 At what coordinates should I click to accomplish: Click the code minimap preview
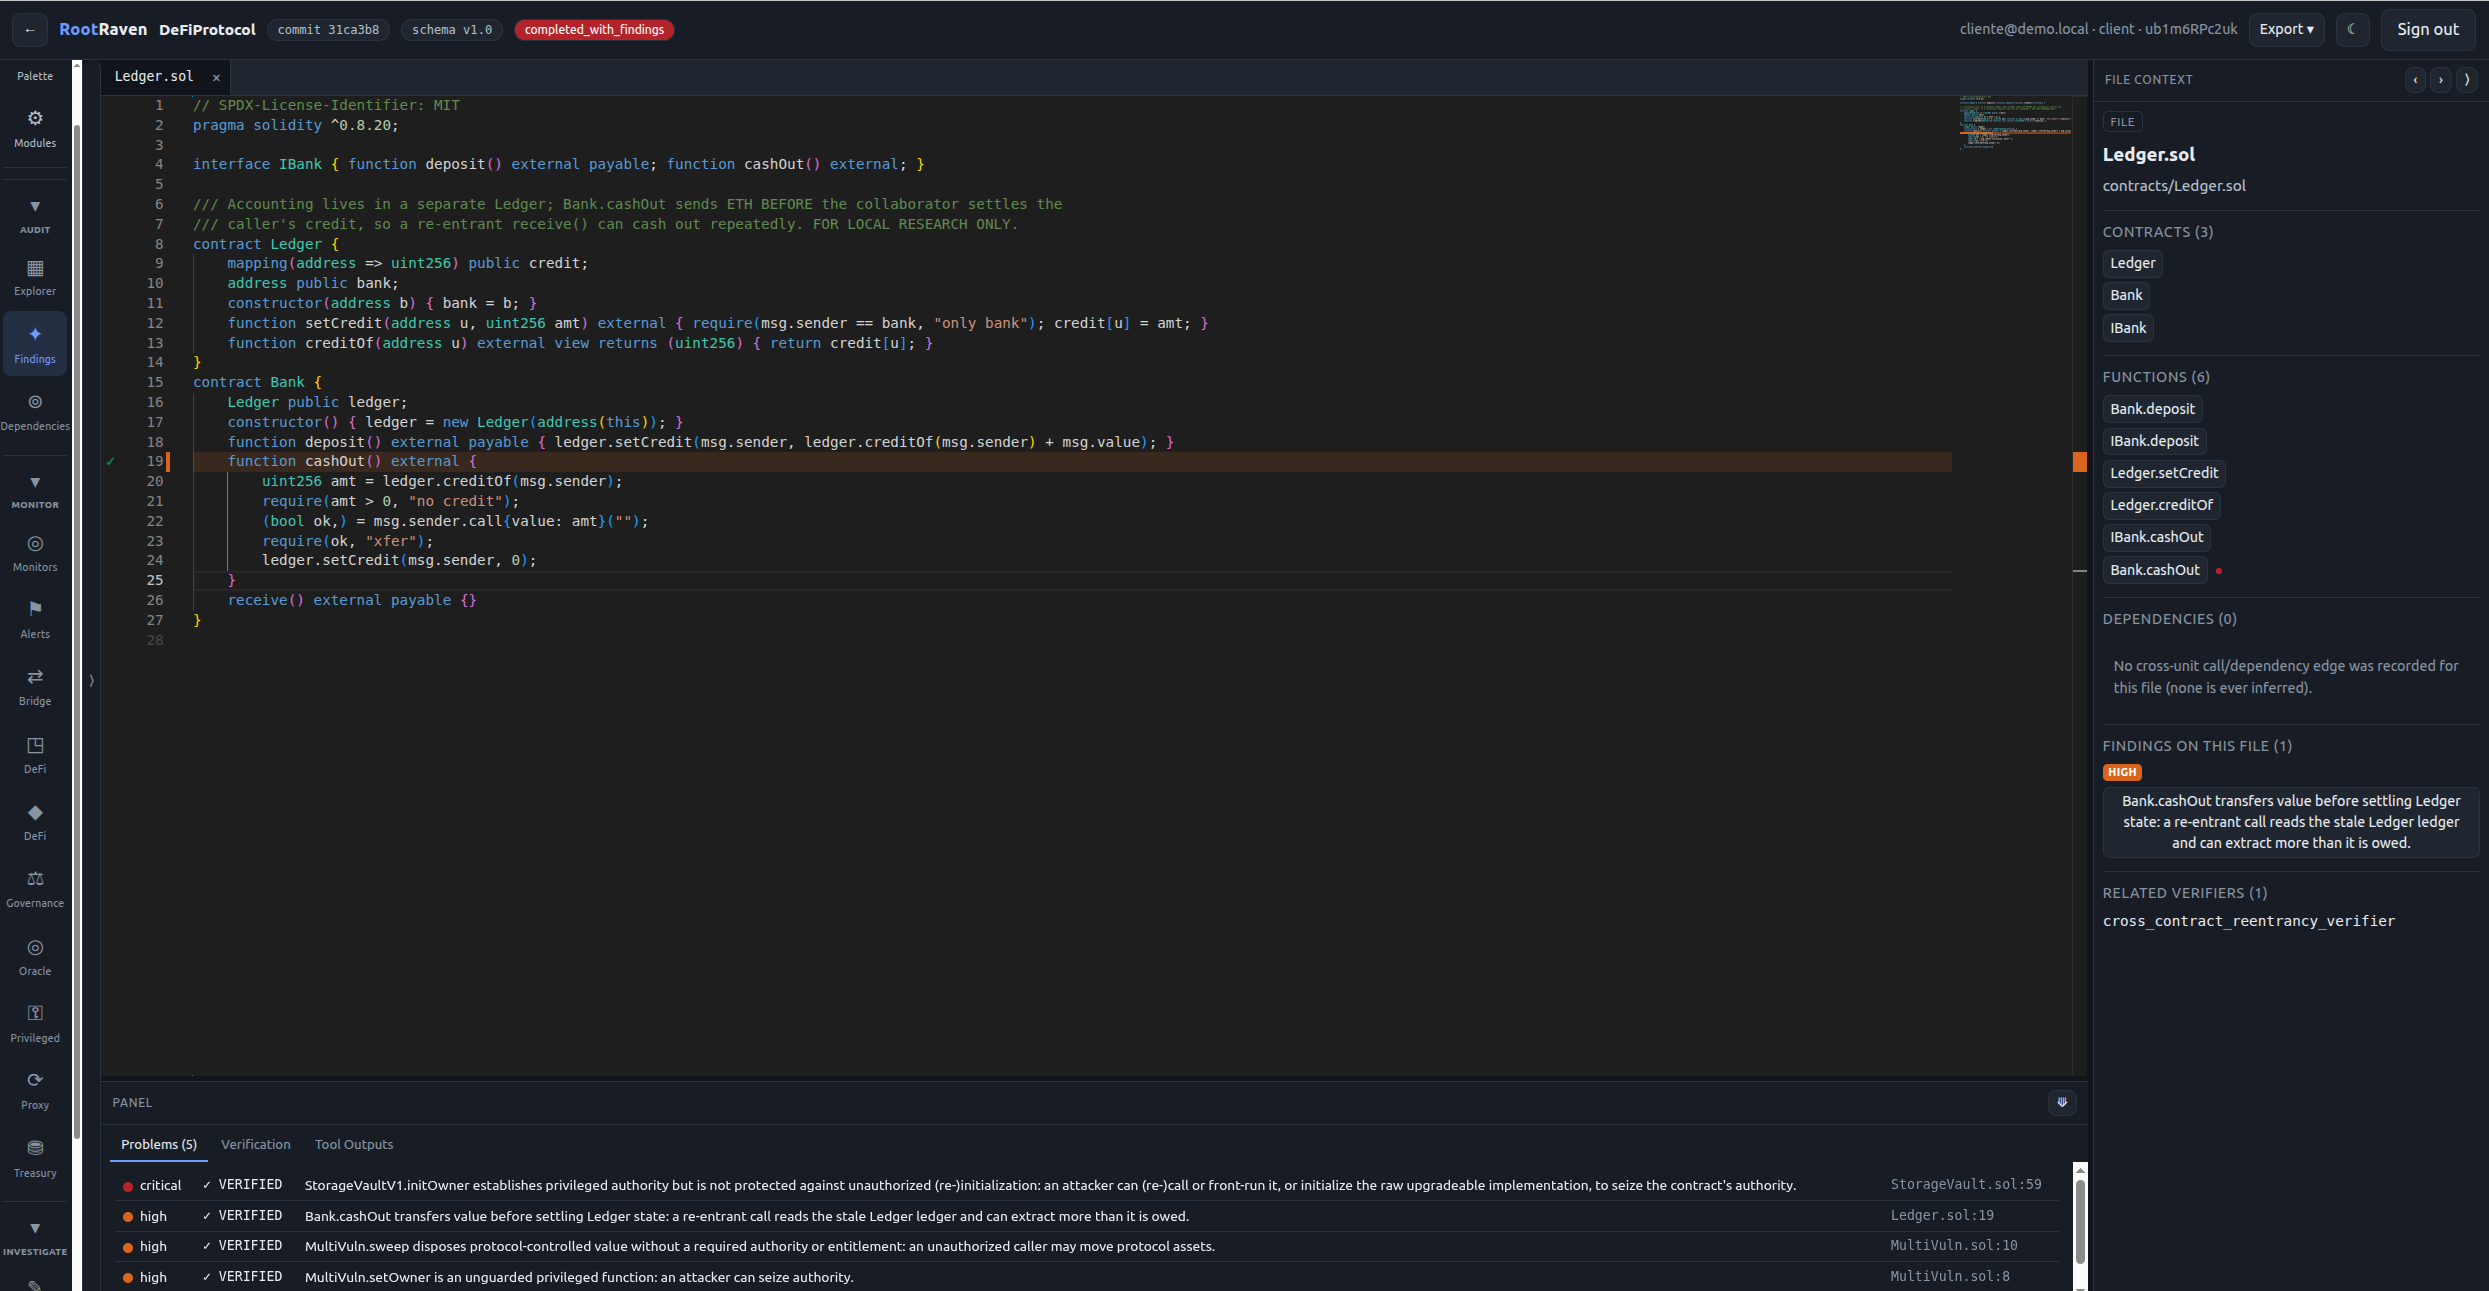tap(2013, 125)
